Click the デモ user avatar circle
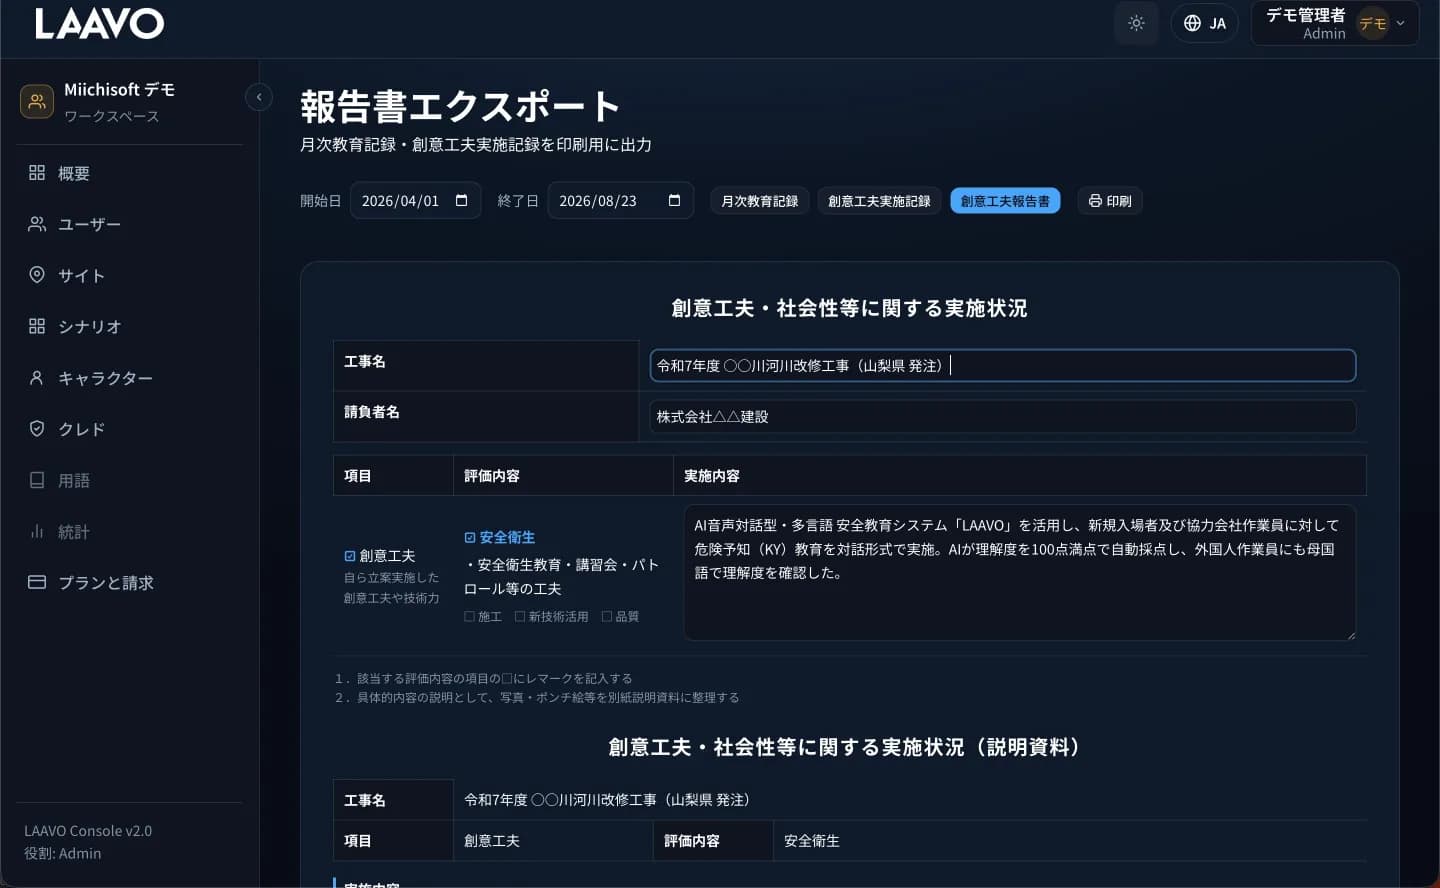This screenshot has height=888, width=1440. pyautogui.click(x=1373, y=24)
